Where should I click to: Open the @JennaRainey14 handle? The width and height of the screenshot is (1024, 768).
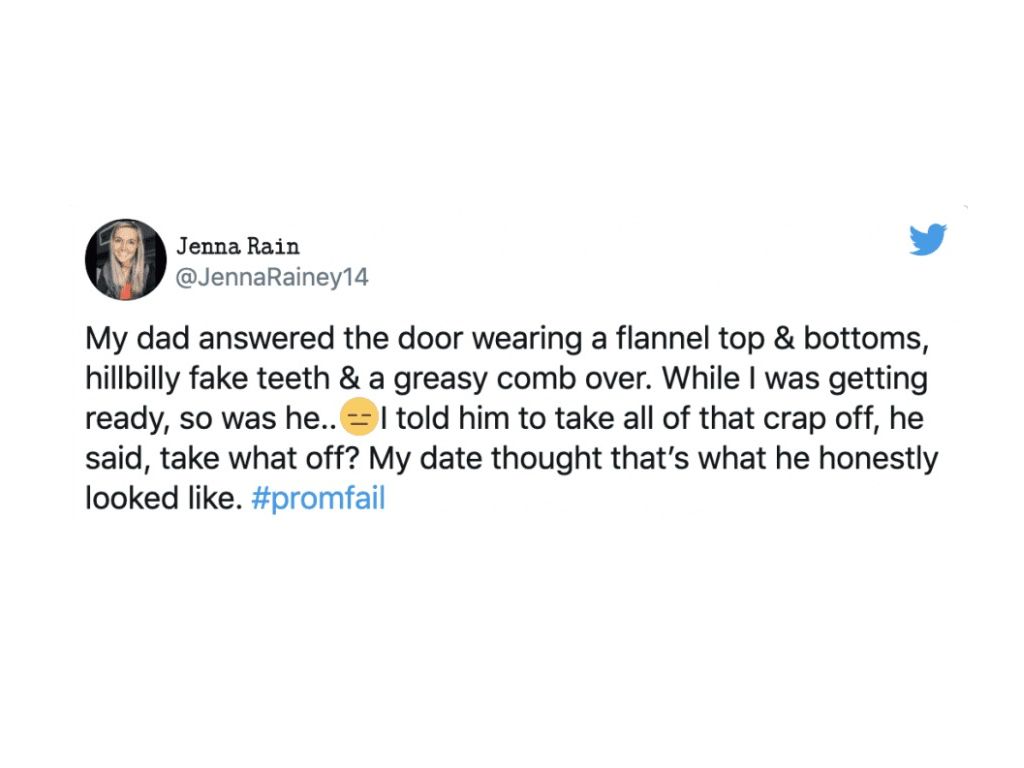point(272,278)
